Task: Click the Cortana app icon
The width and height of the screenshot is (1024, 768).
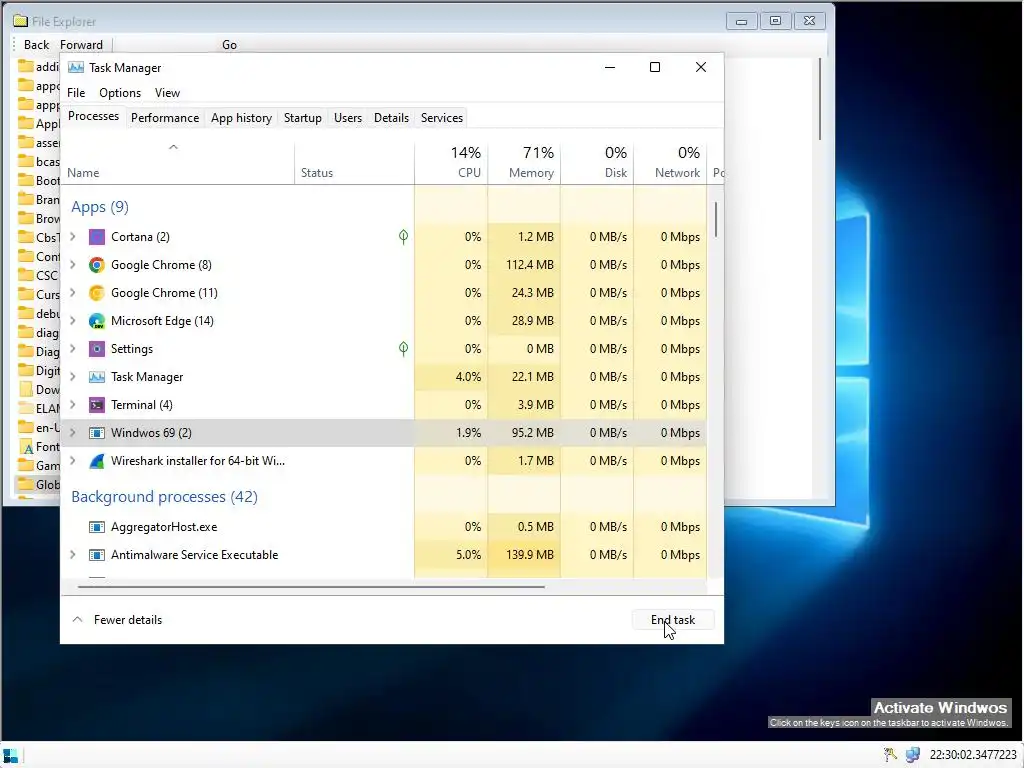Action: tap(97, 237)
